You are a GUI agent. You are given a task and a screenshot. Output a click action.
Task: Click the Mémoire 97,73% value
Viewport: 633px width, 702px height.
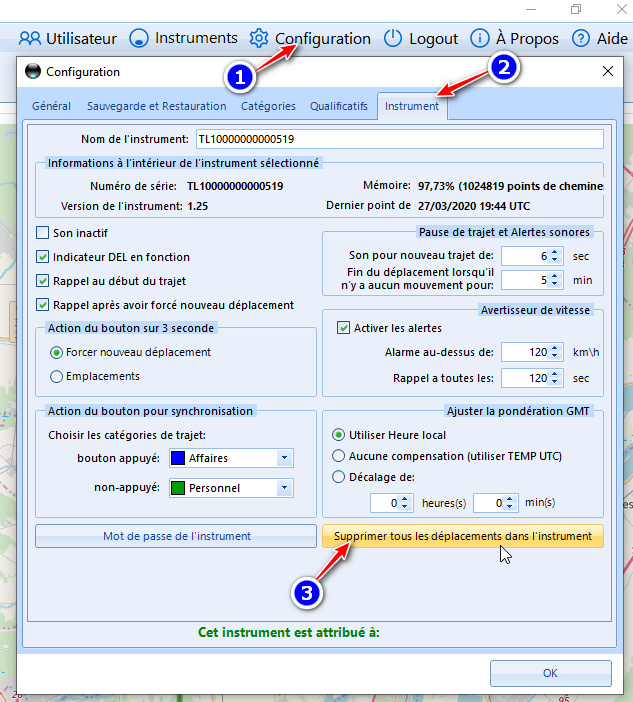coord(510,186)
